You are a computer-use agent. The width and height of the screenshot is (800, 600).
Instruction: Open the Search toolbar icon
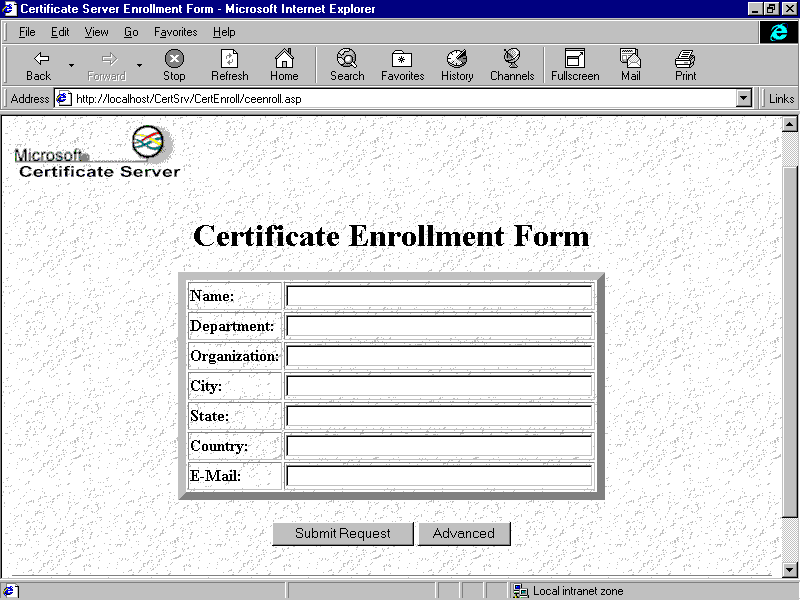tap(347, 59)
